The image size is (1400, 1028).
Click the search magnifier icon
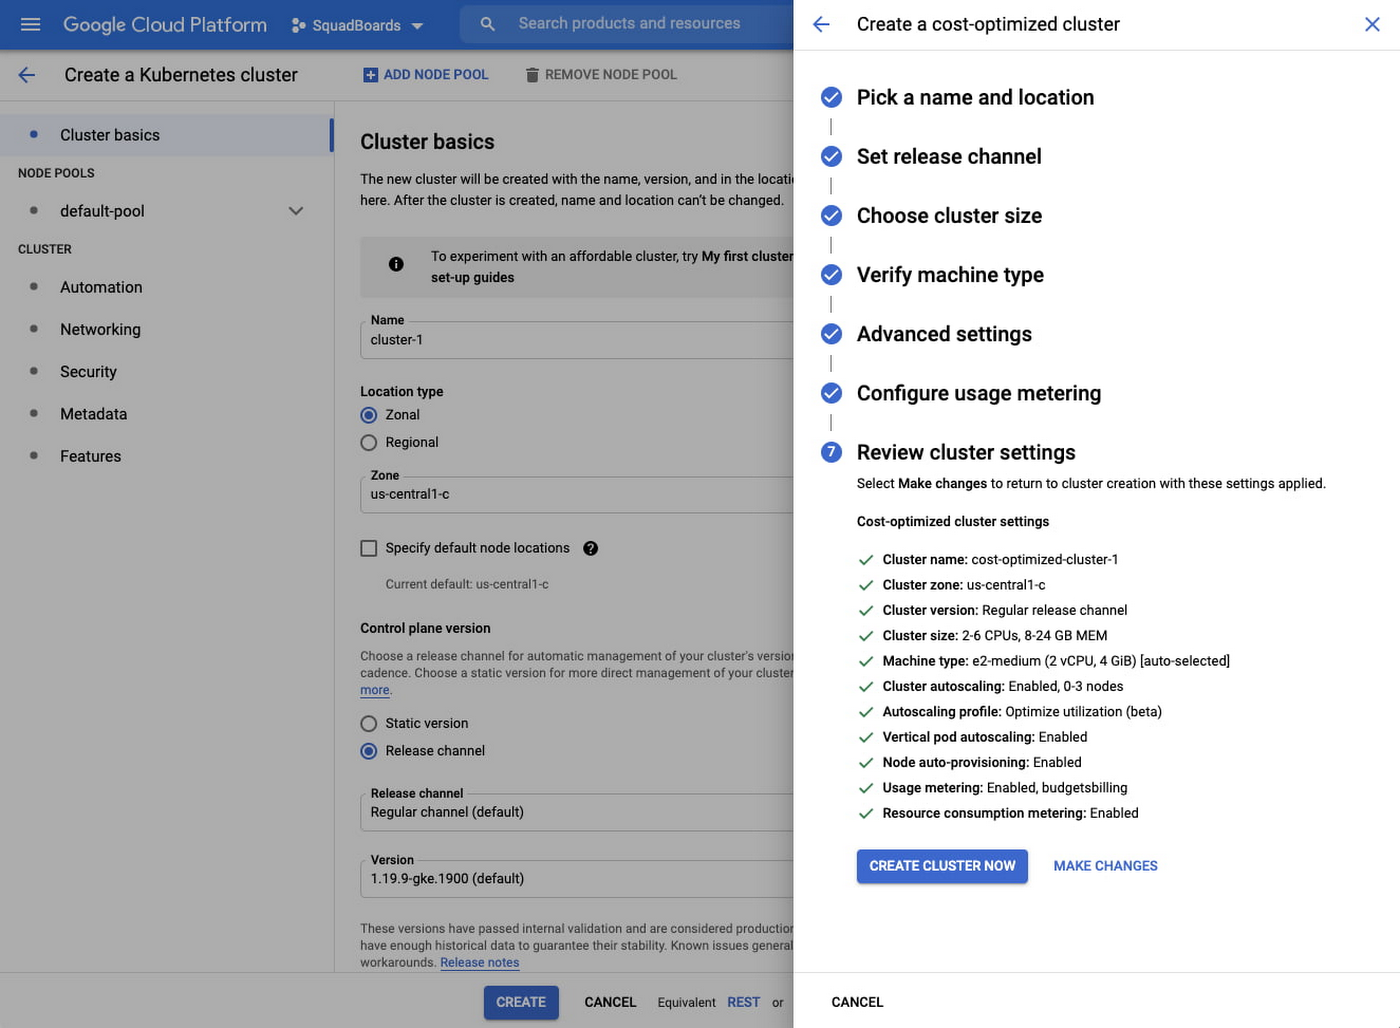pos(487,24)
